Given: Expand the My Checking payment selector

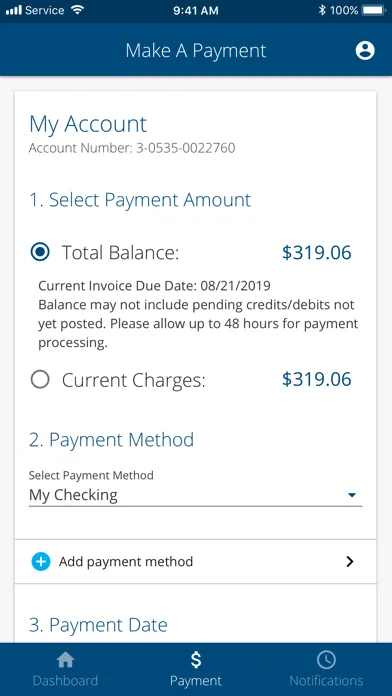Looking at the screenshot, I should click(195, 495).
